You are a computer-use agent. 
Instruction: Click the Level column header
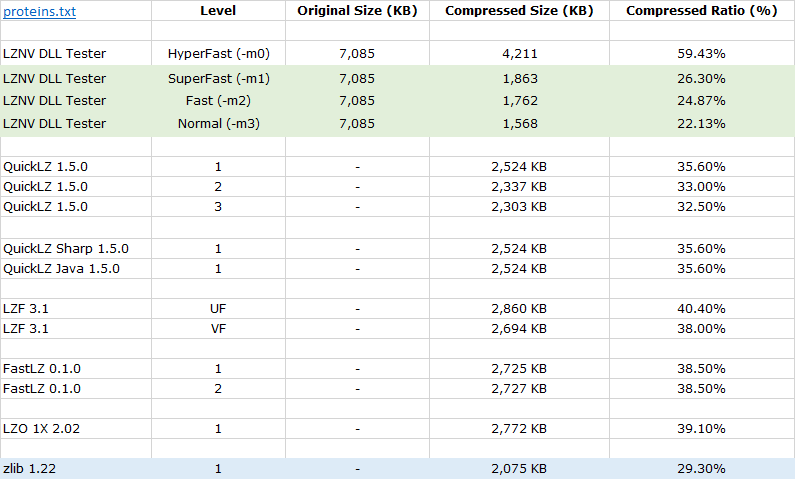[218, 11]
